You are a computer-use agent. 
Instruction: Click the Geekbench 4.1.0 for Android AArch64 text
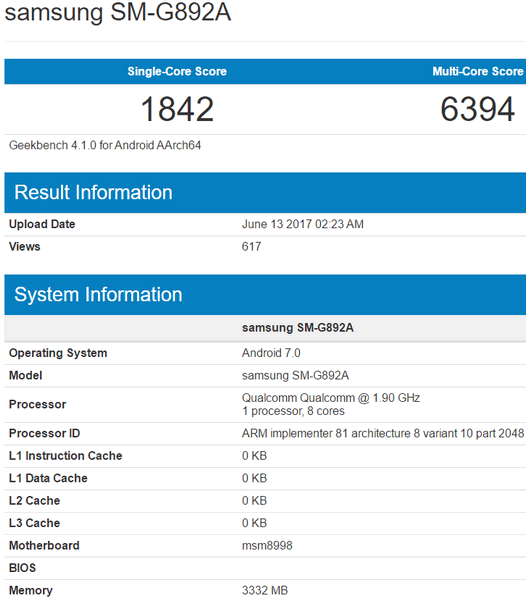(x=105, y=145)
